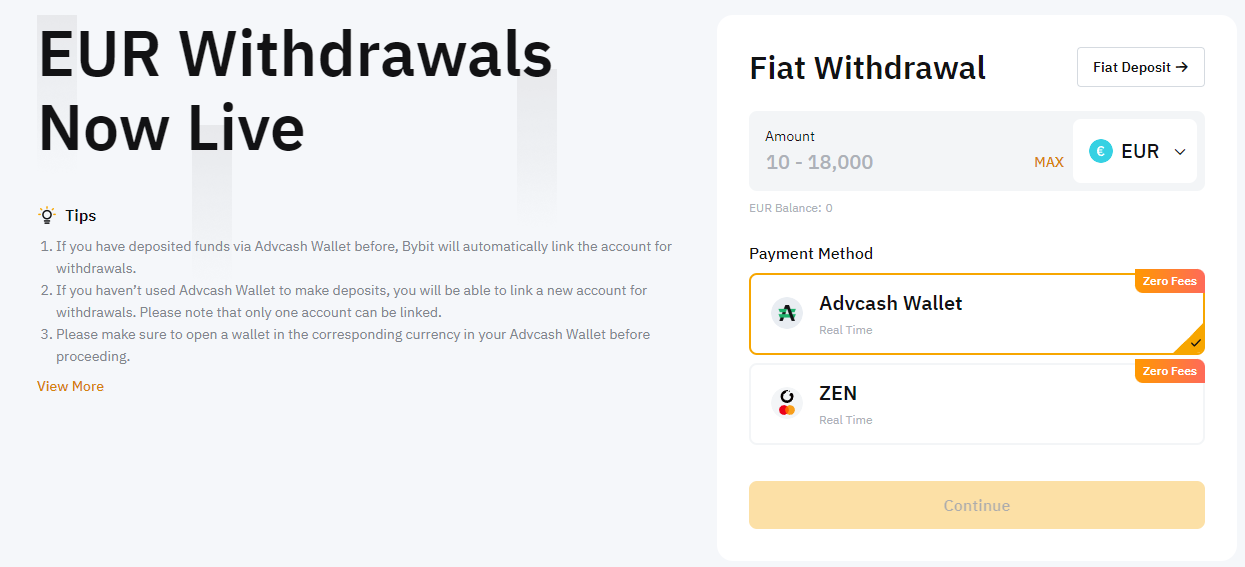The image size is (1245, 567).
Task: Select Advcash Wallet payment method
Action: pyautogui.click(x=977, y=314)
